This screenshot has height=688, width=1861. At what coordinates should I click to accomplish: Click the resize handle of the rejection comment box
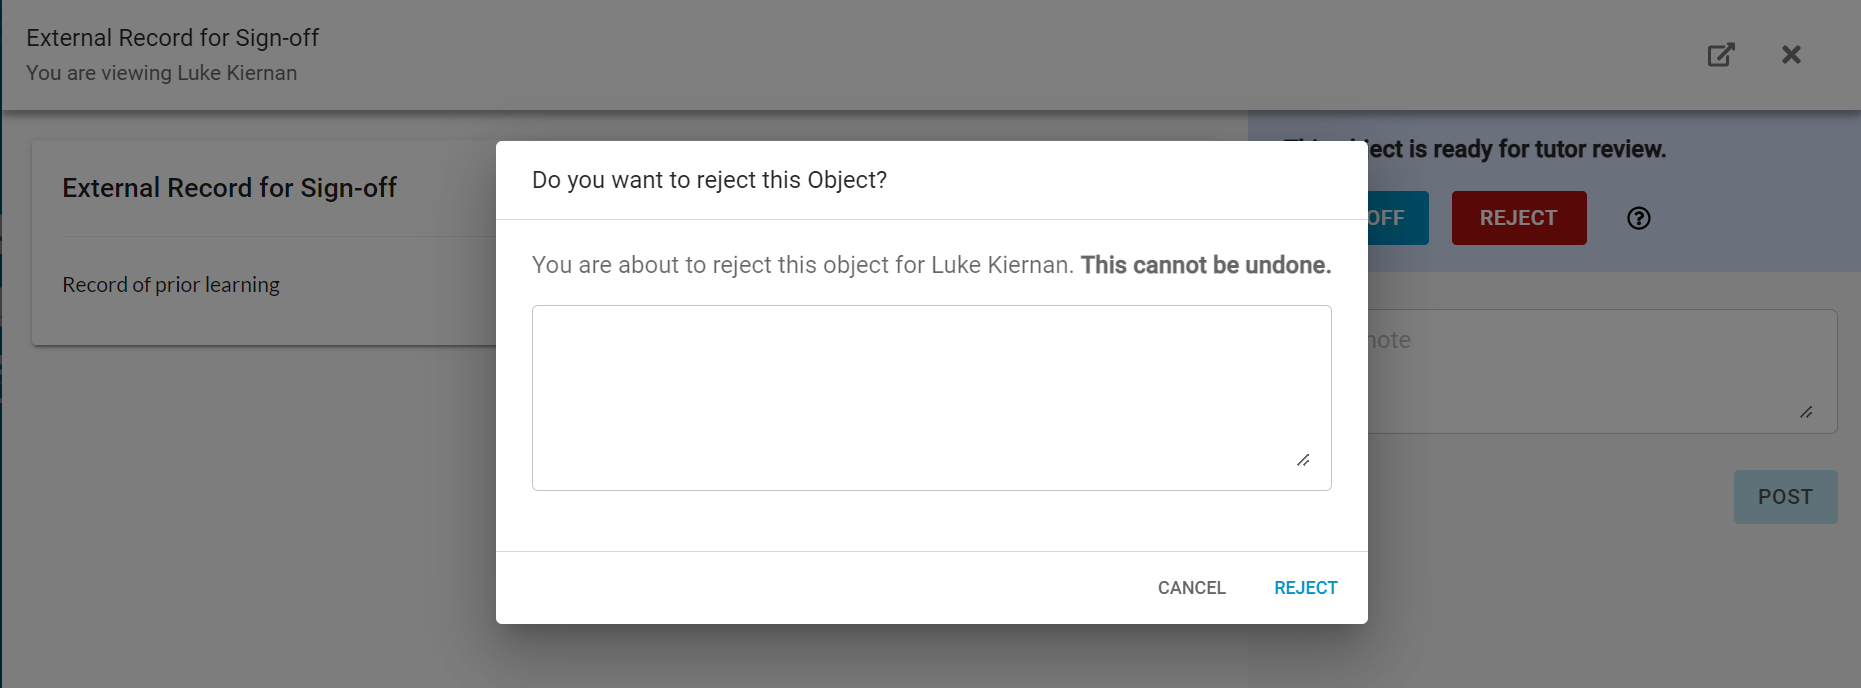point(1304,461)
